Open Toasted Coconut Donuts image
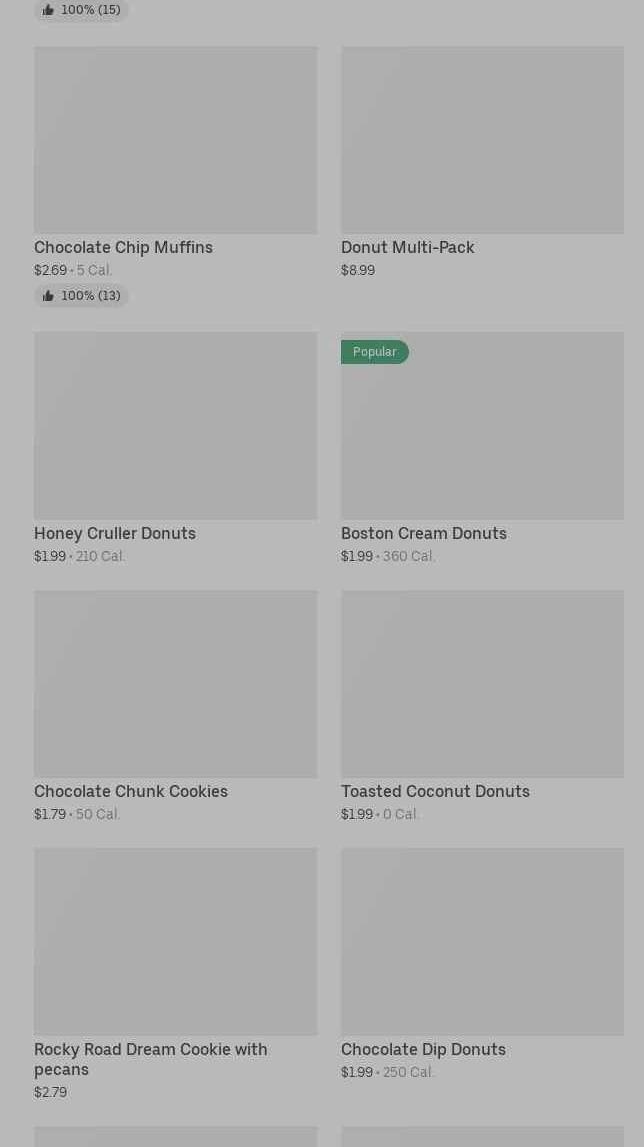Viewport: 644px width, 1147px height. coord(482,683)
